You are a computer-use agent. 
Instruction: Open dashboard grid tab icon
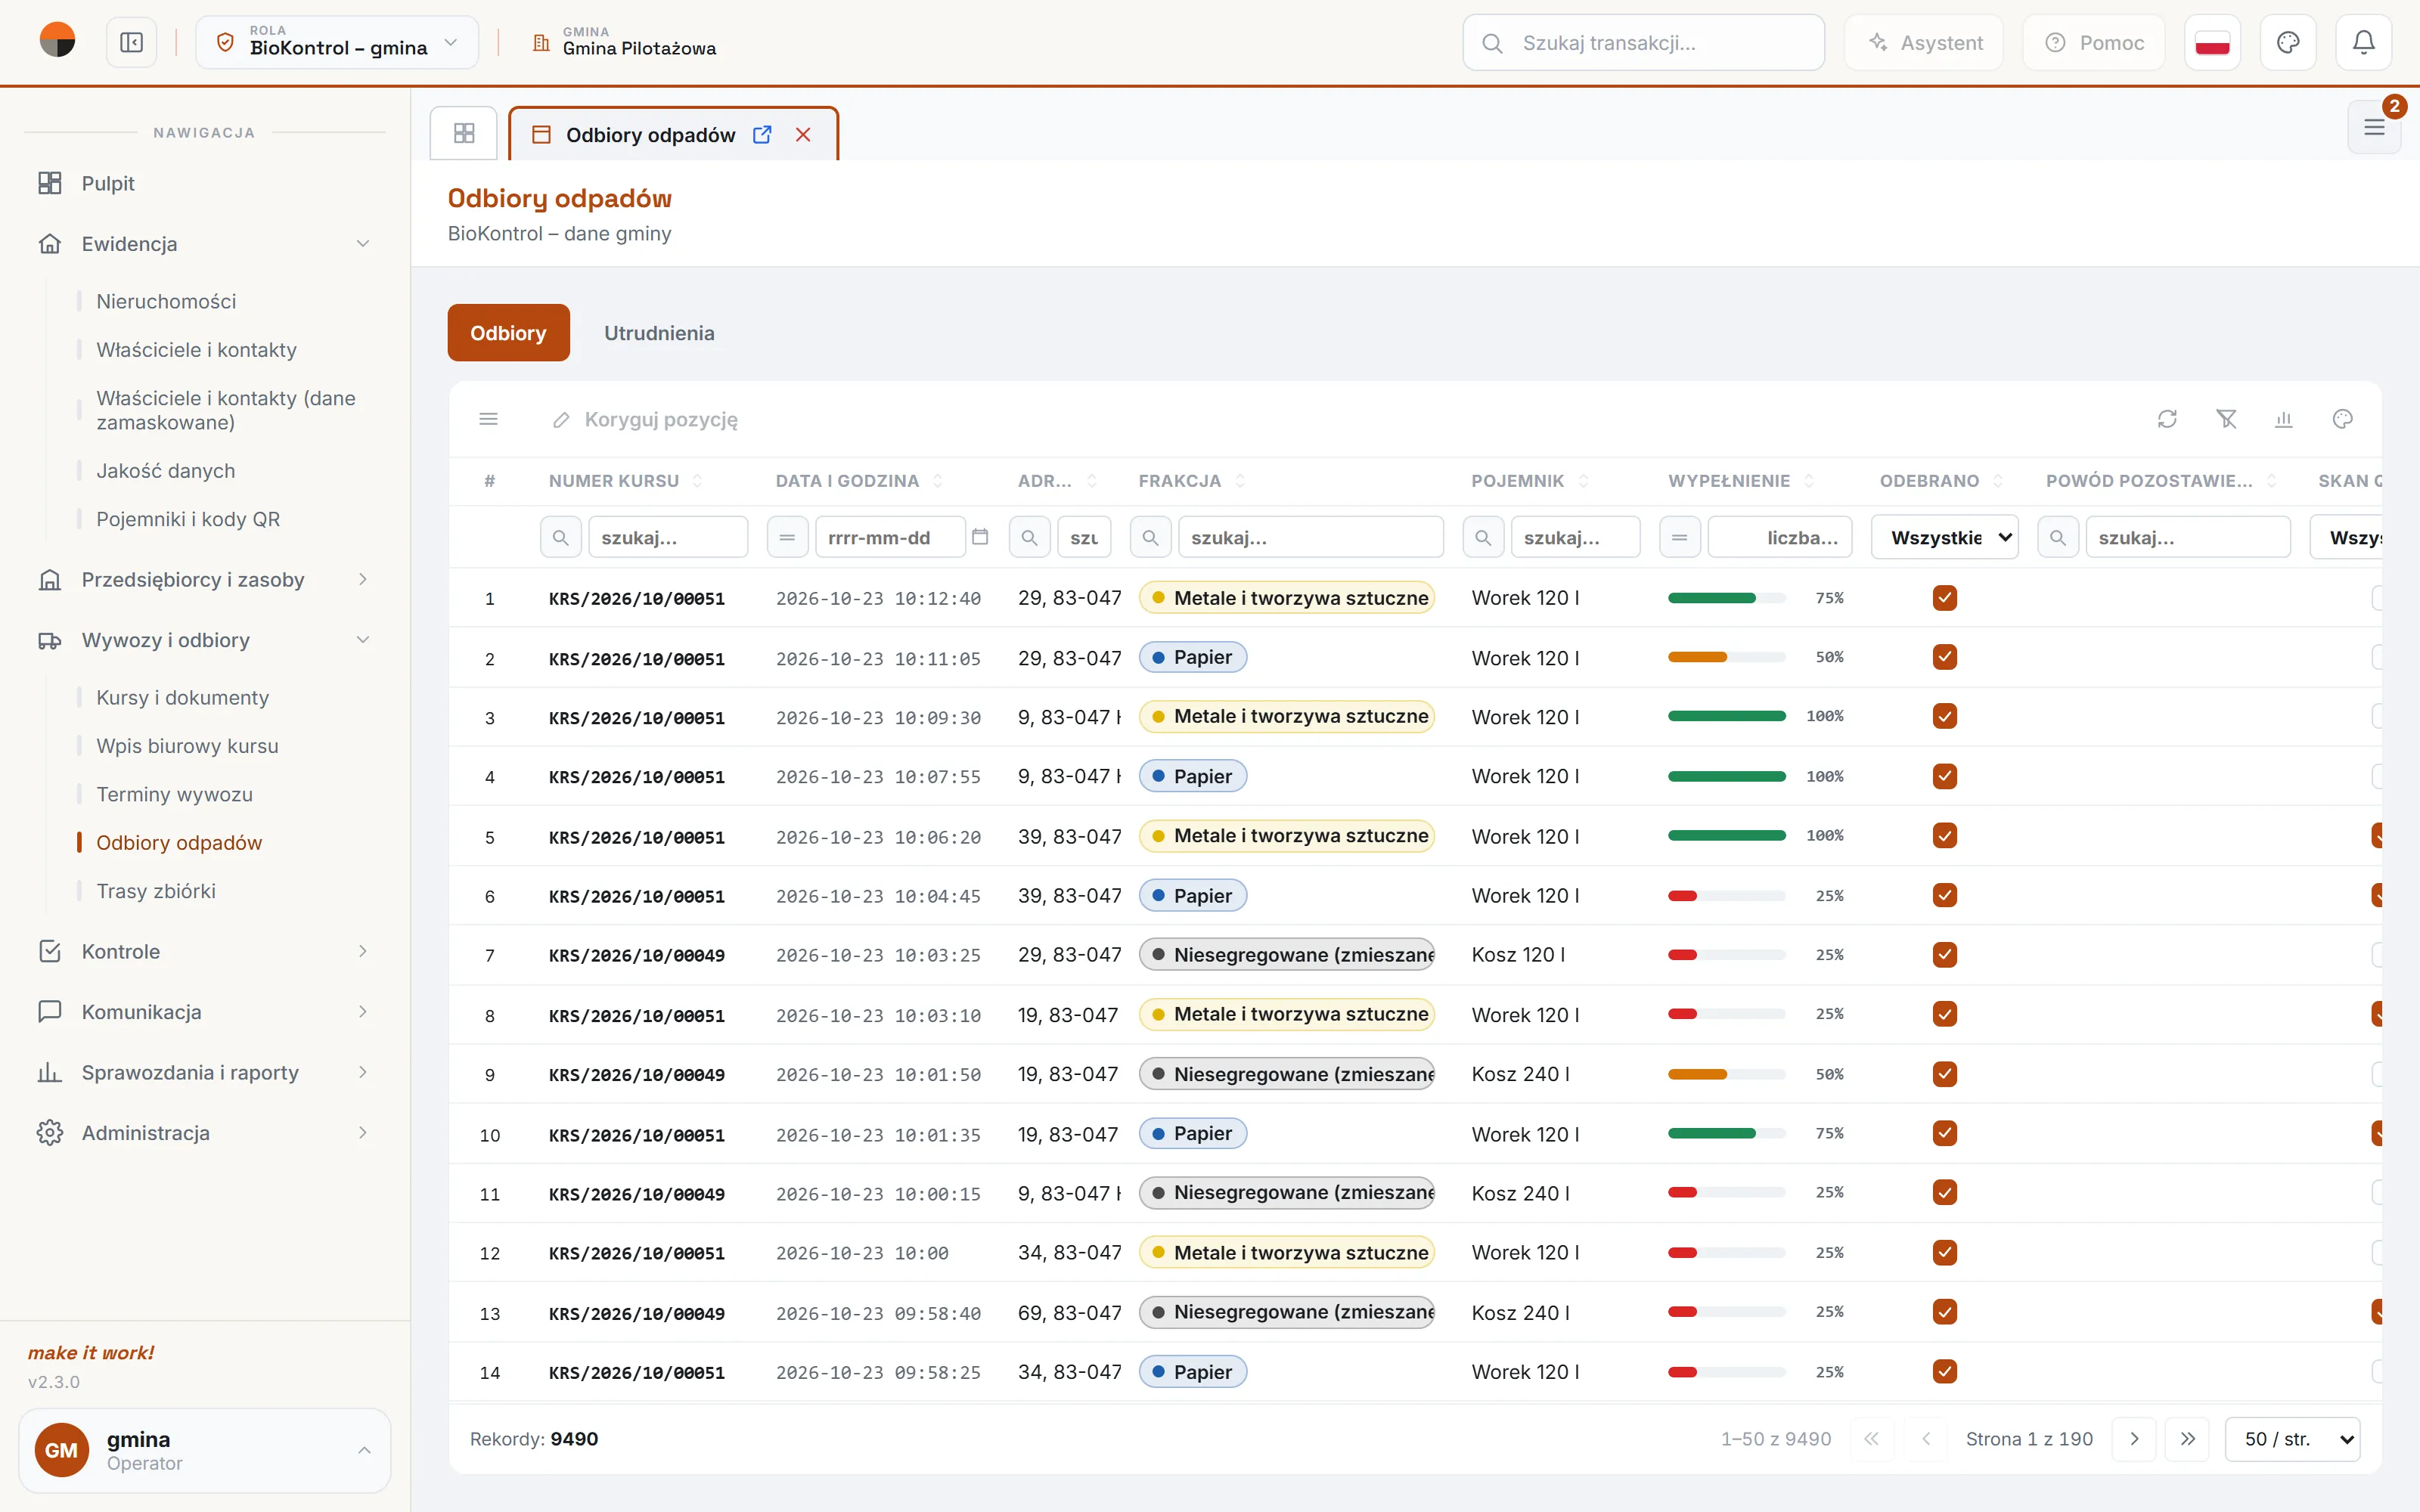tap(464, 133)
